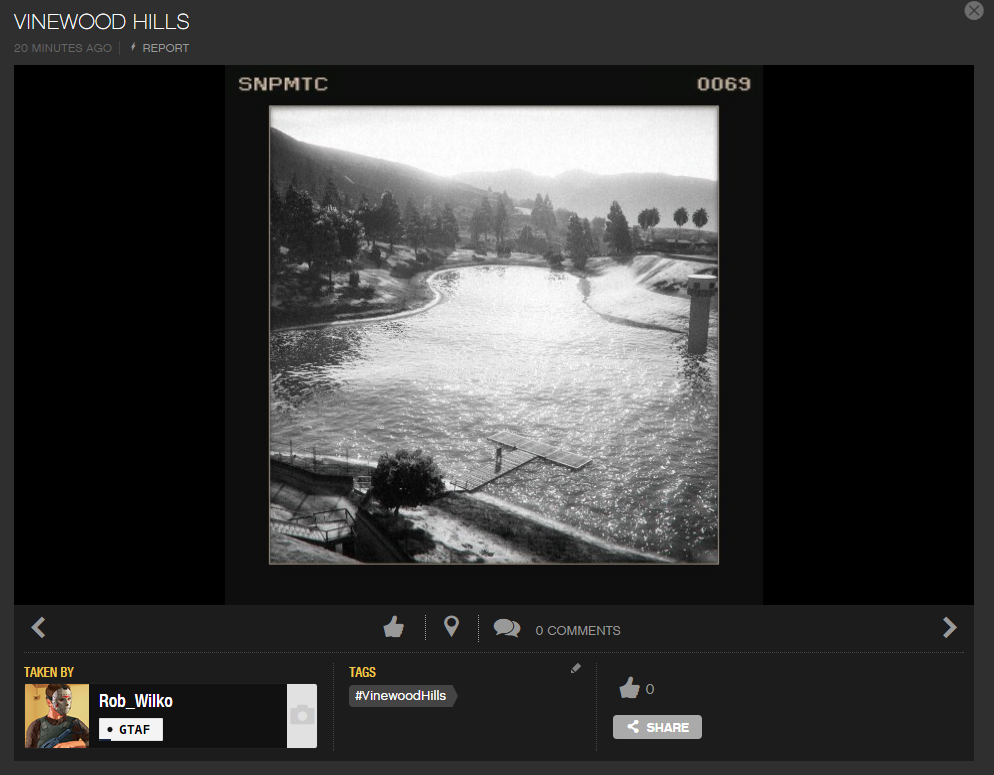The image size is (994, 775).
Task: Click the Vinewood Hills title
Action: click(x=101, y=22)
